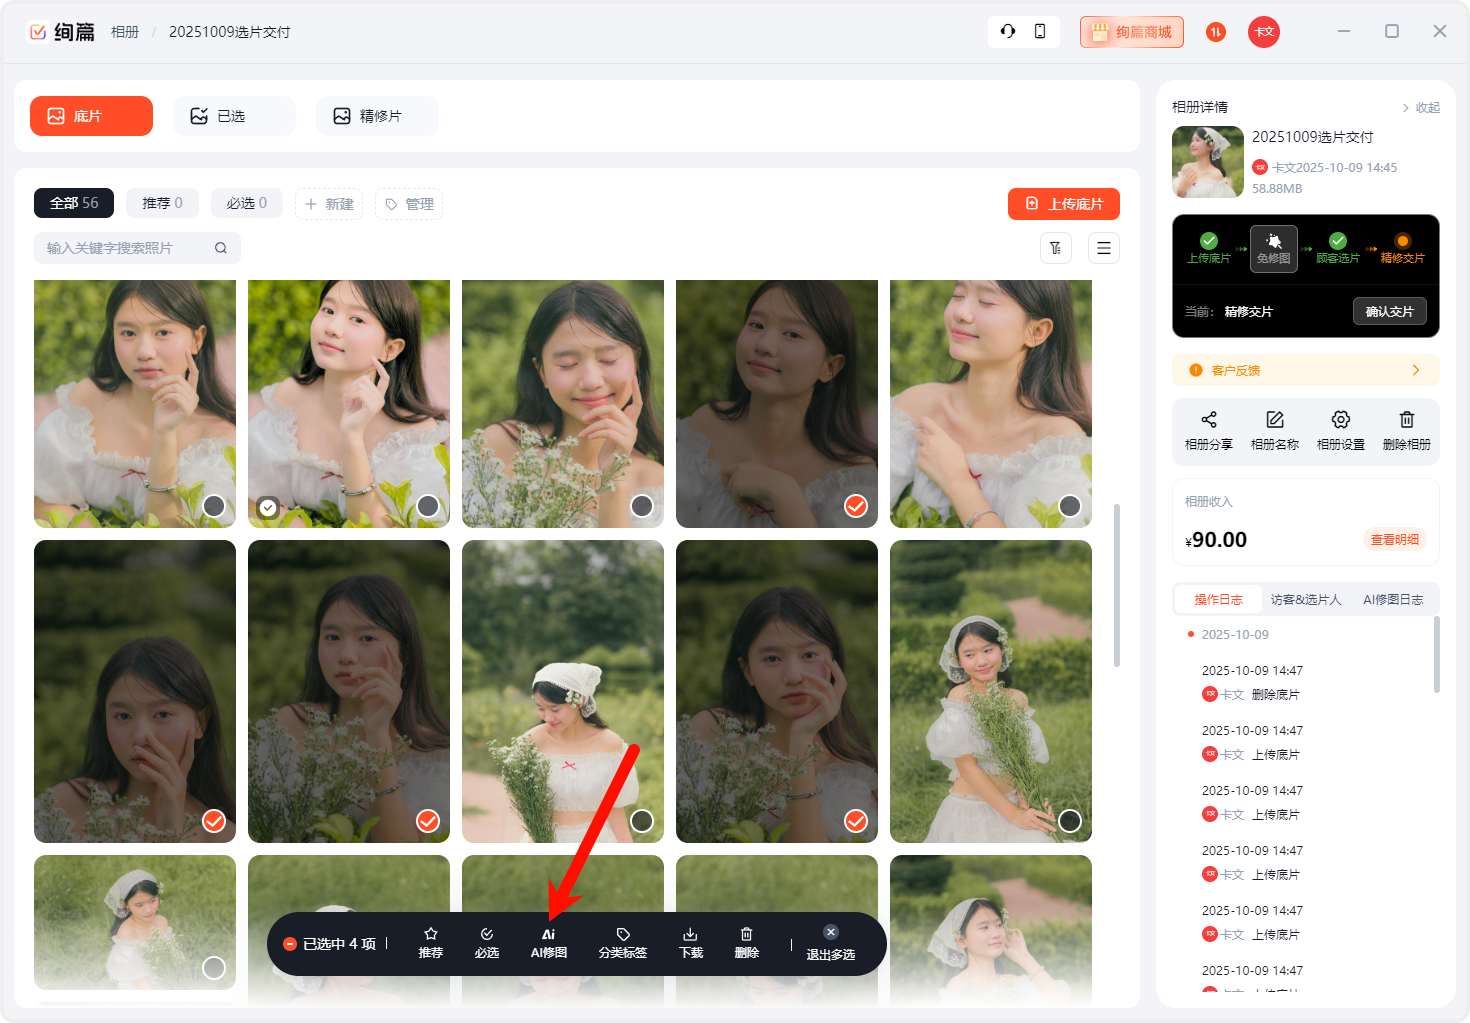Click the 确认交片 button
Image resolution: width=1470 pixels, height=1023 pixels.
pos(1389,311)
